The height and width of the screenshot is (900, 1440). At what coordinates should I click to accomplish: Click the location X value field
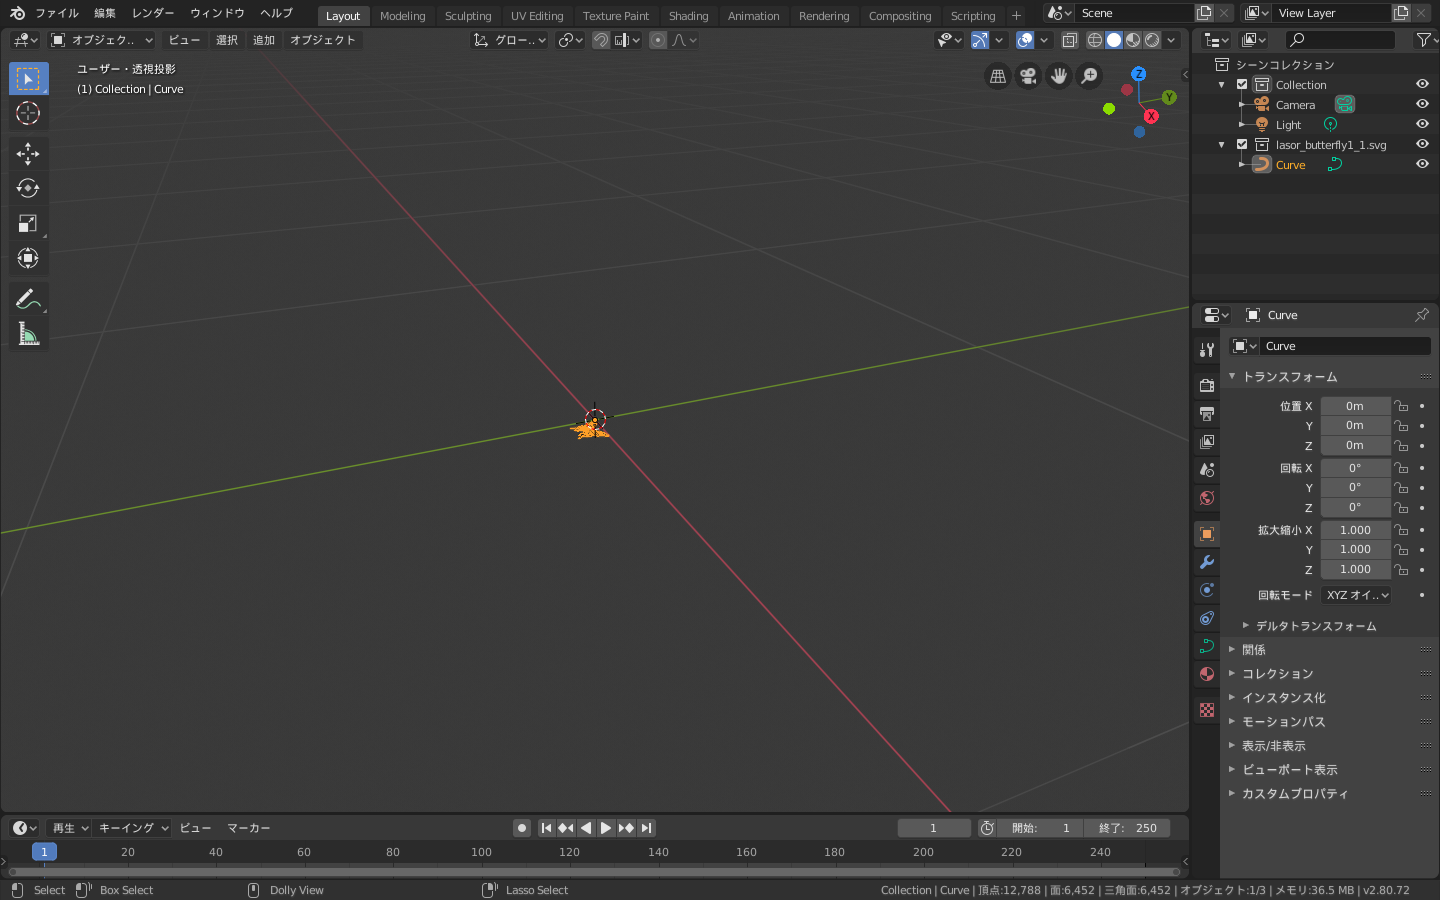[x=1355, y=406]
